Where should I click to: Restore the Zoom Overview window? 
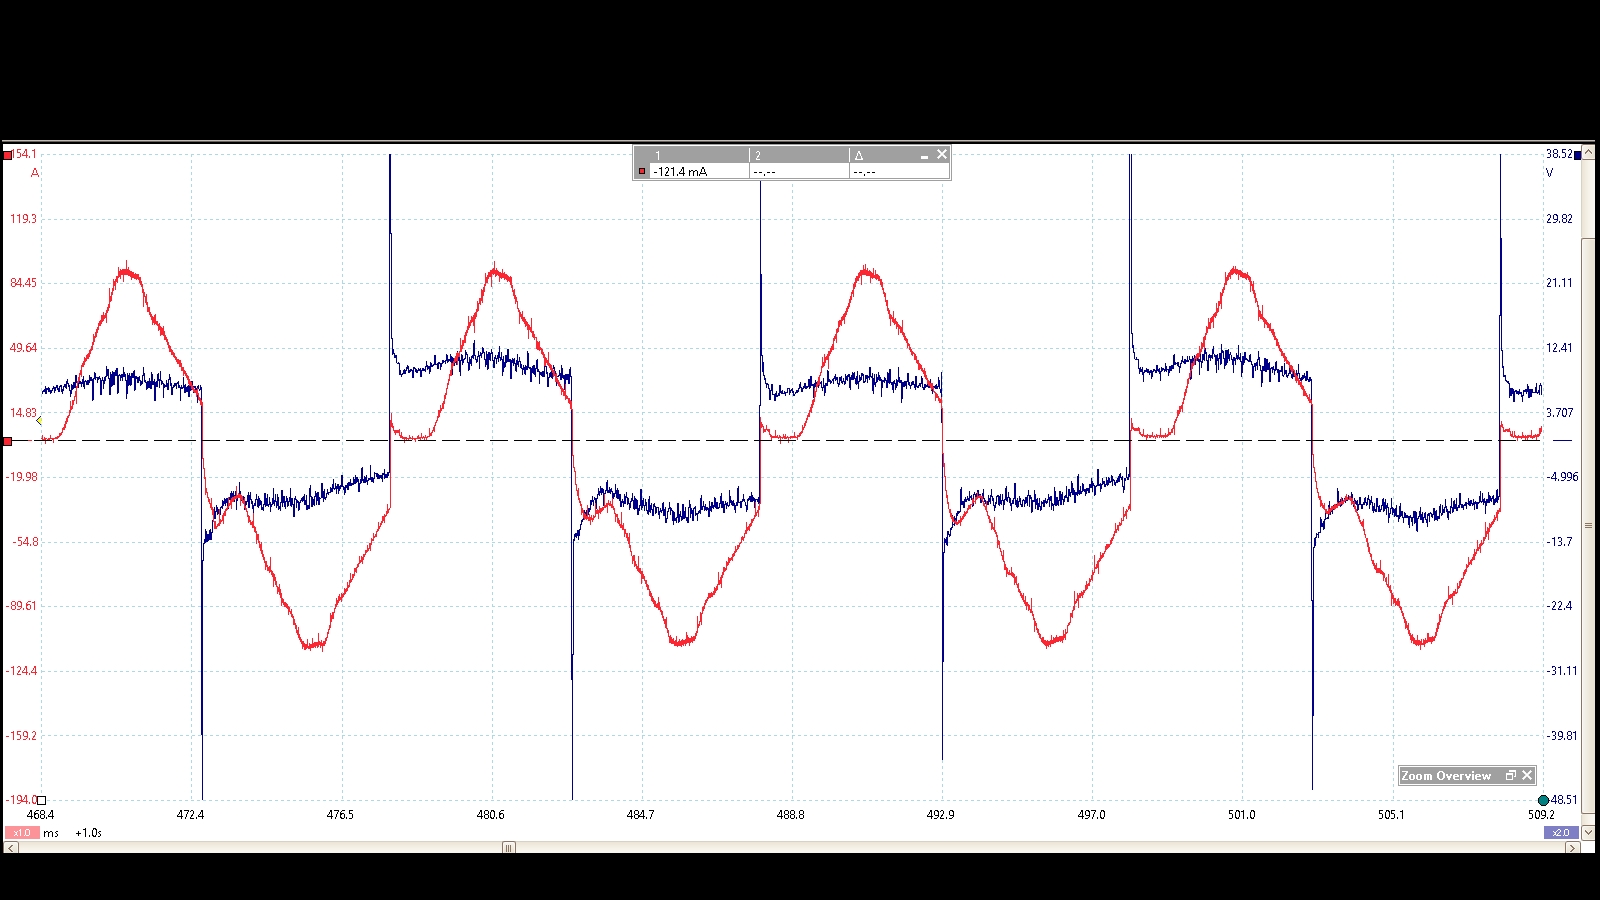tap(1511, 775)
